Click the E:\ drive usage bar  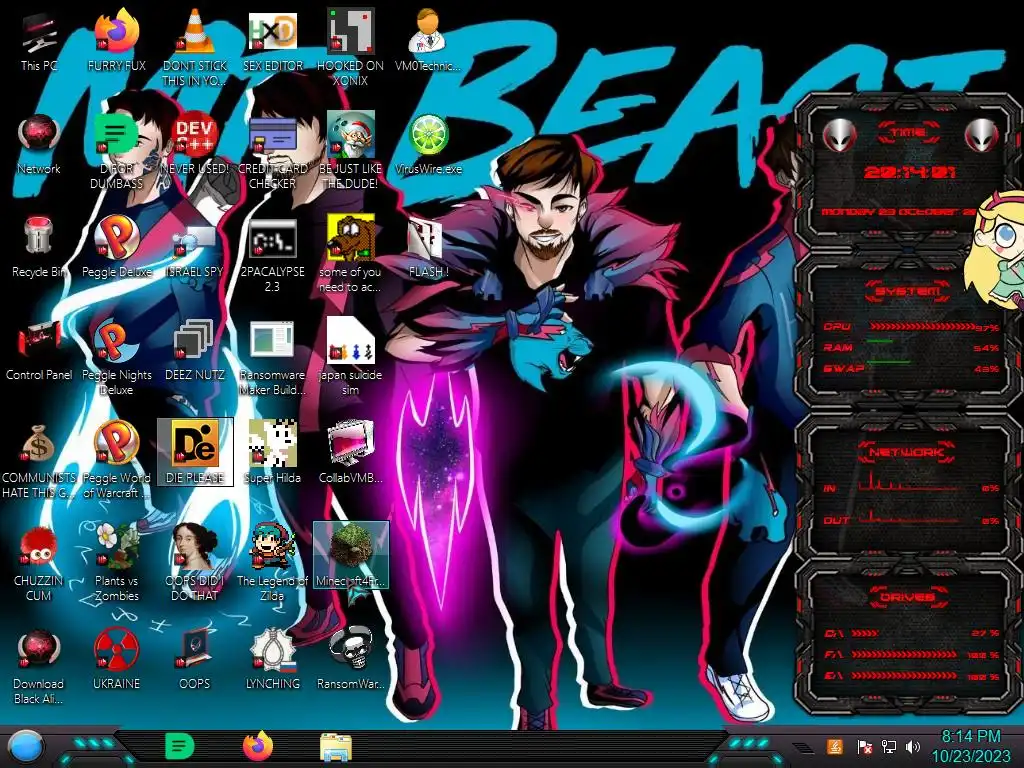[904, 675]
